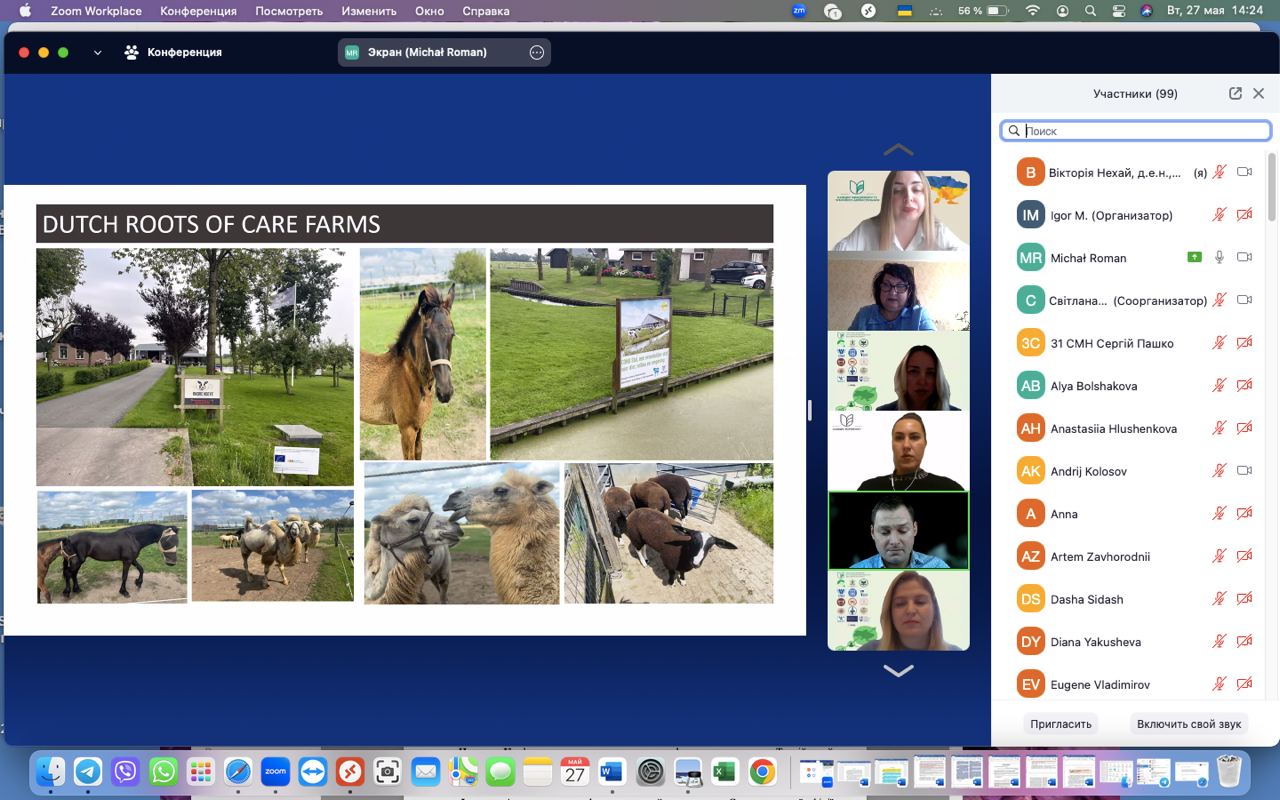Click the Пригласить button
Screen dimensions: 1280x800
click(1060, 724)
